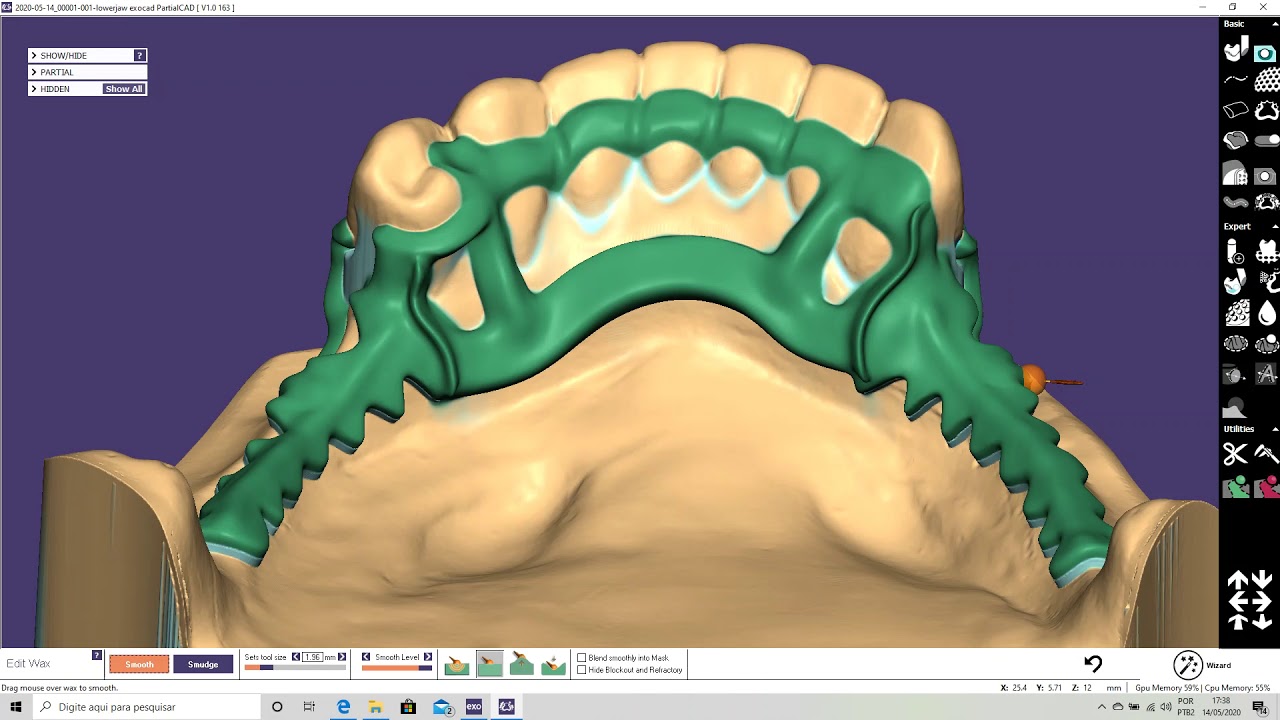Click the Wizard label

coord(1218,665)
